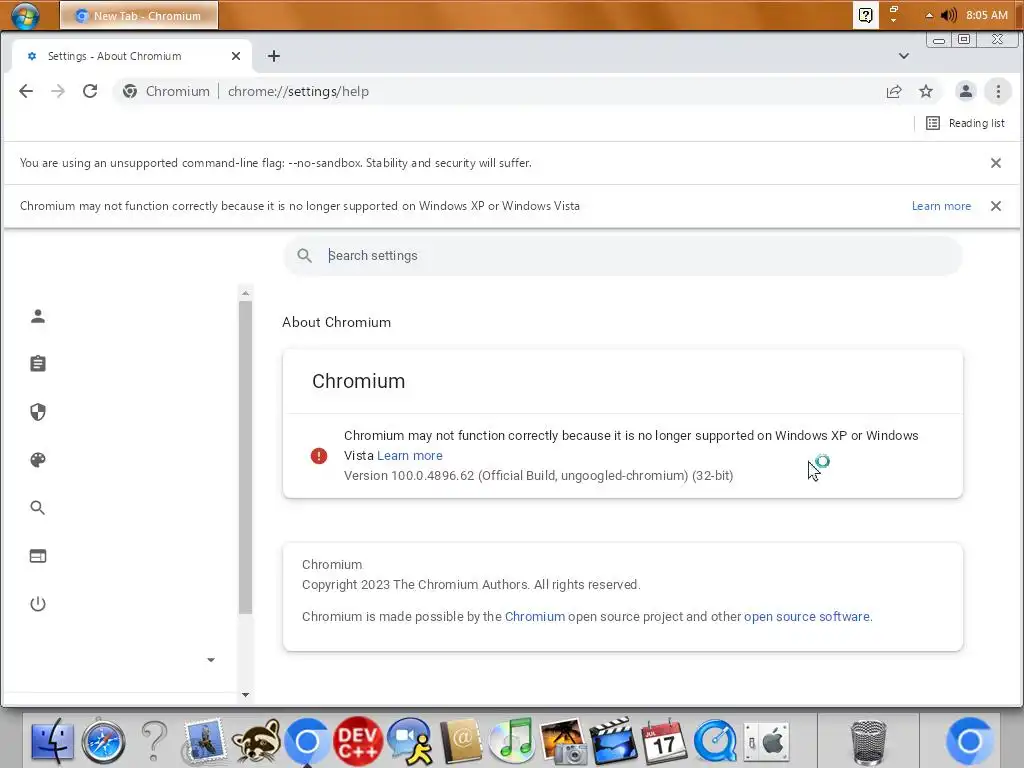Image resolution: width=1024 pixels, height=768 pixels.
Task: Click the running Chromium icon in dock
Action: [x=307, y=742]
